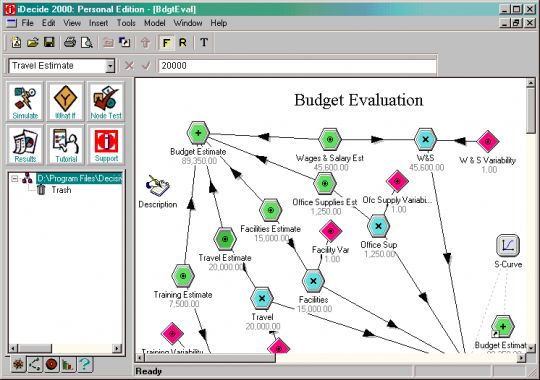This screenshot has width=540, height=380.
Task: Switch to the red circle bottom tab
Action: (x=51, y=364)
